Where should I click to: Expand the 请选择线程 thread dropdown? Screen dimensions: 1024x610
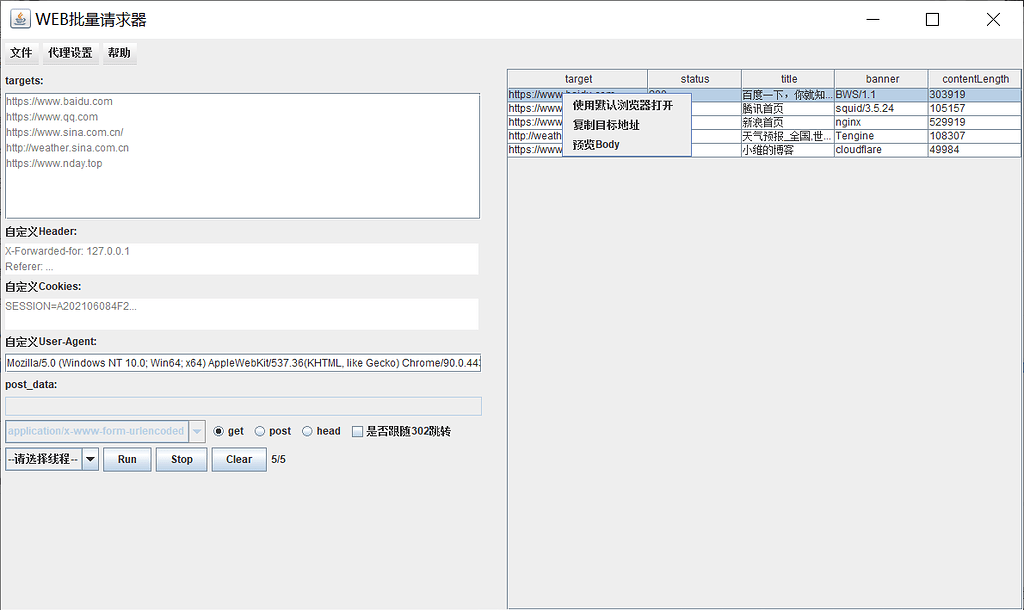[90, 459]
